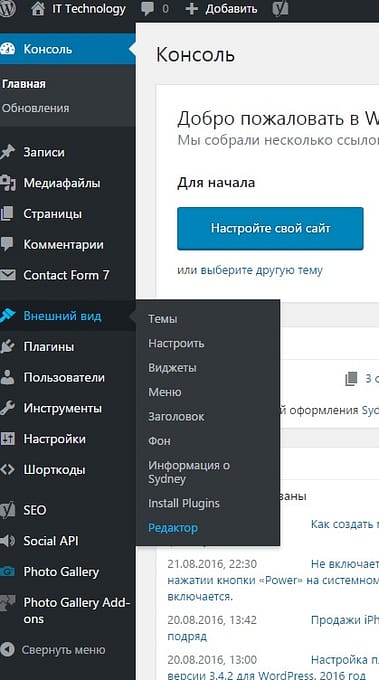Open Contact Form 7 menu
The width and height of the screenshot is (379, 680).
click(x=66, y=275)
